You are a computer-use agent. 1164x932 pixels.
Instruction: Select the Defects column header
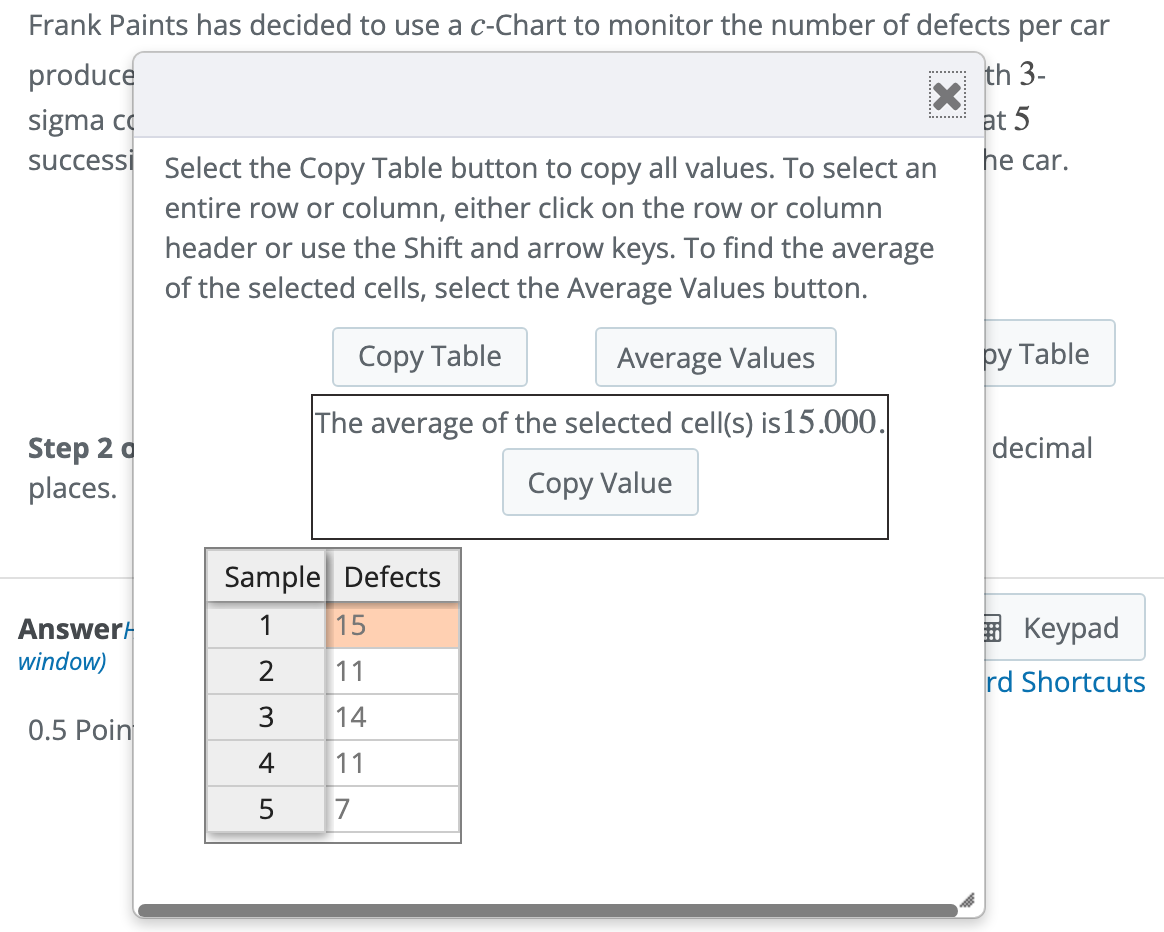pos(392,576)
